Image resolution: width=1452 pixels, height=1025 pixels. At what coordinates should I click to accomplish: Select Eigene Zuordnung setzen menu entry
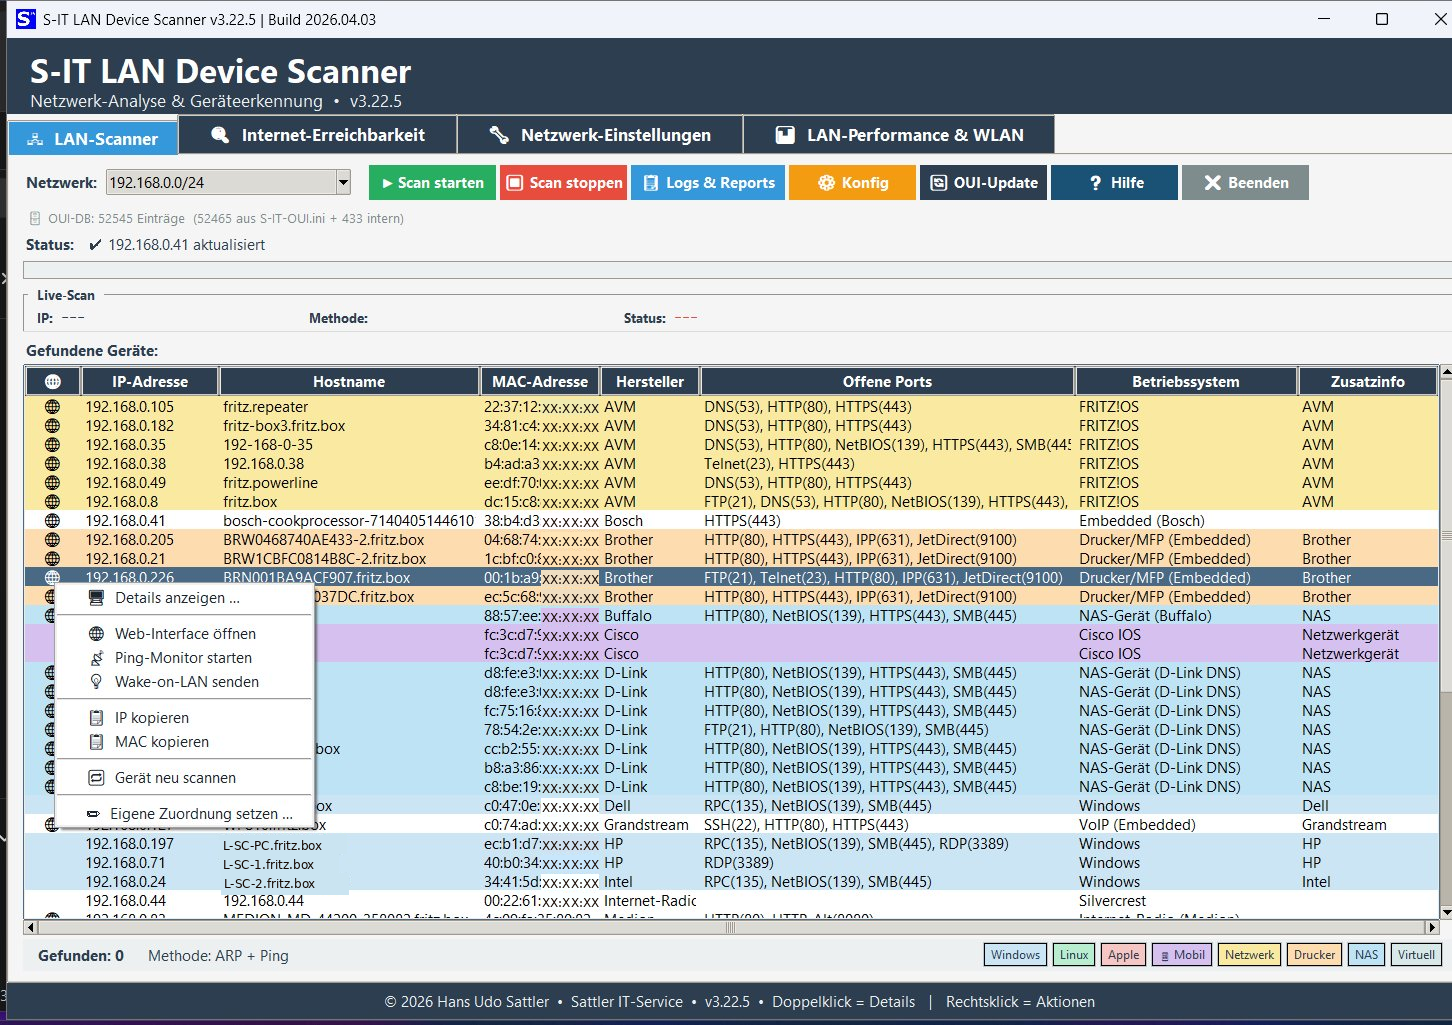(200, 814)
